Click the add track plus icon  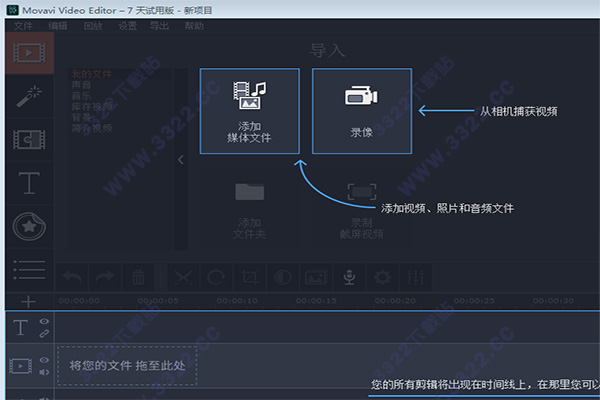pos(29,302)
